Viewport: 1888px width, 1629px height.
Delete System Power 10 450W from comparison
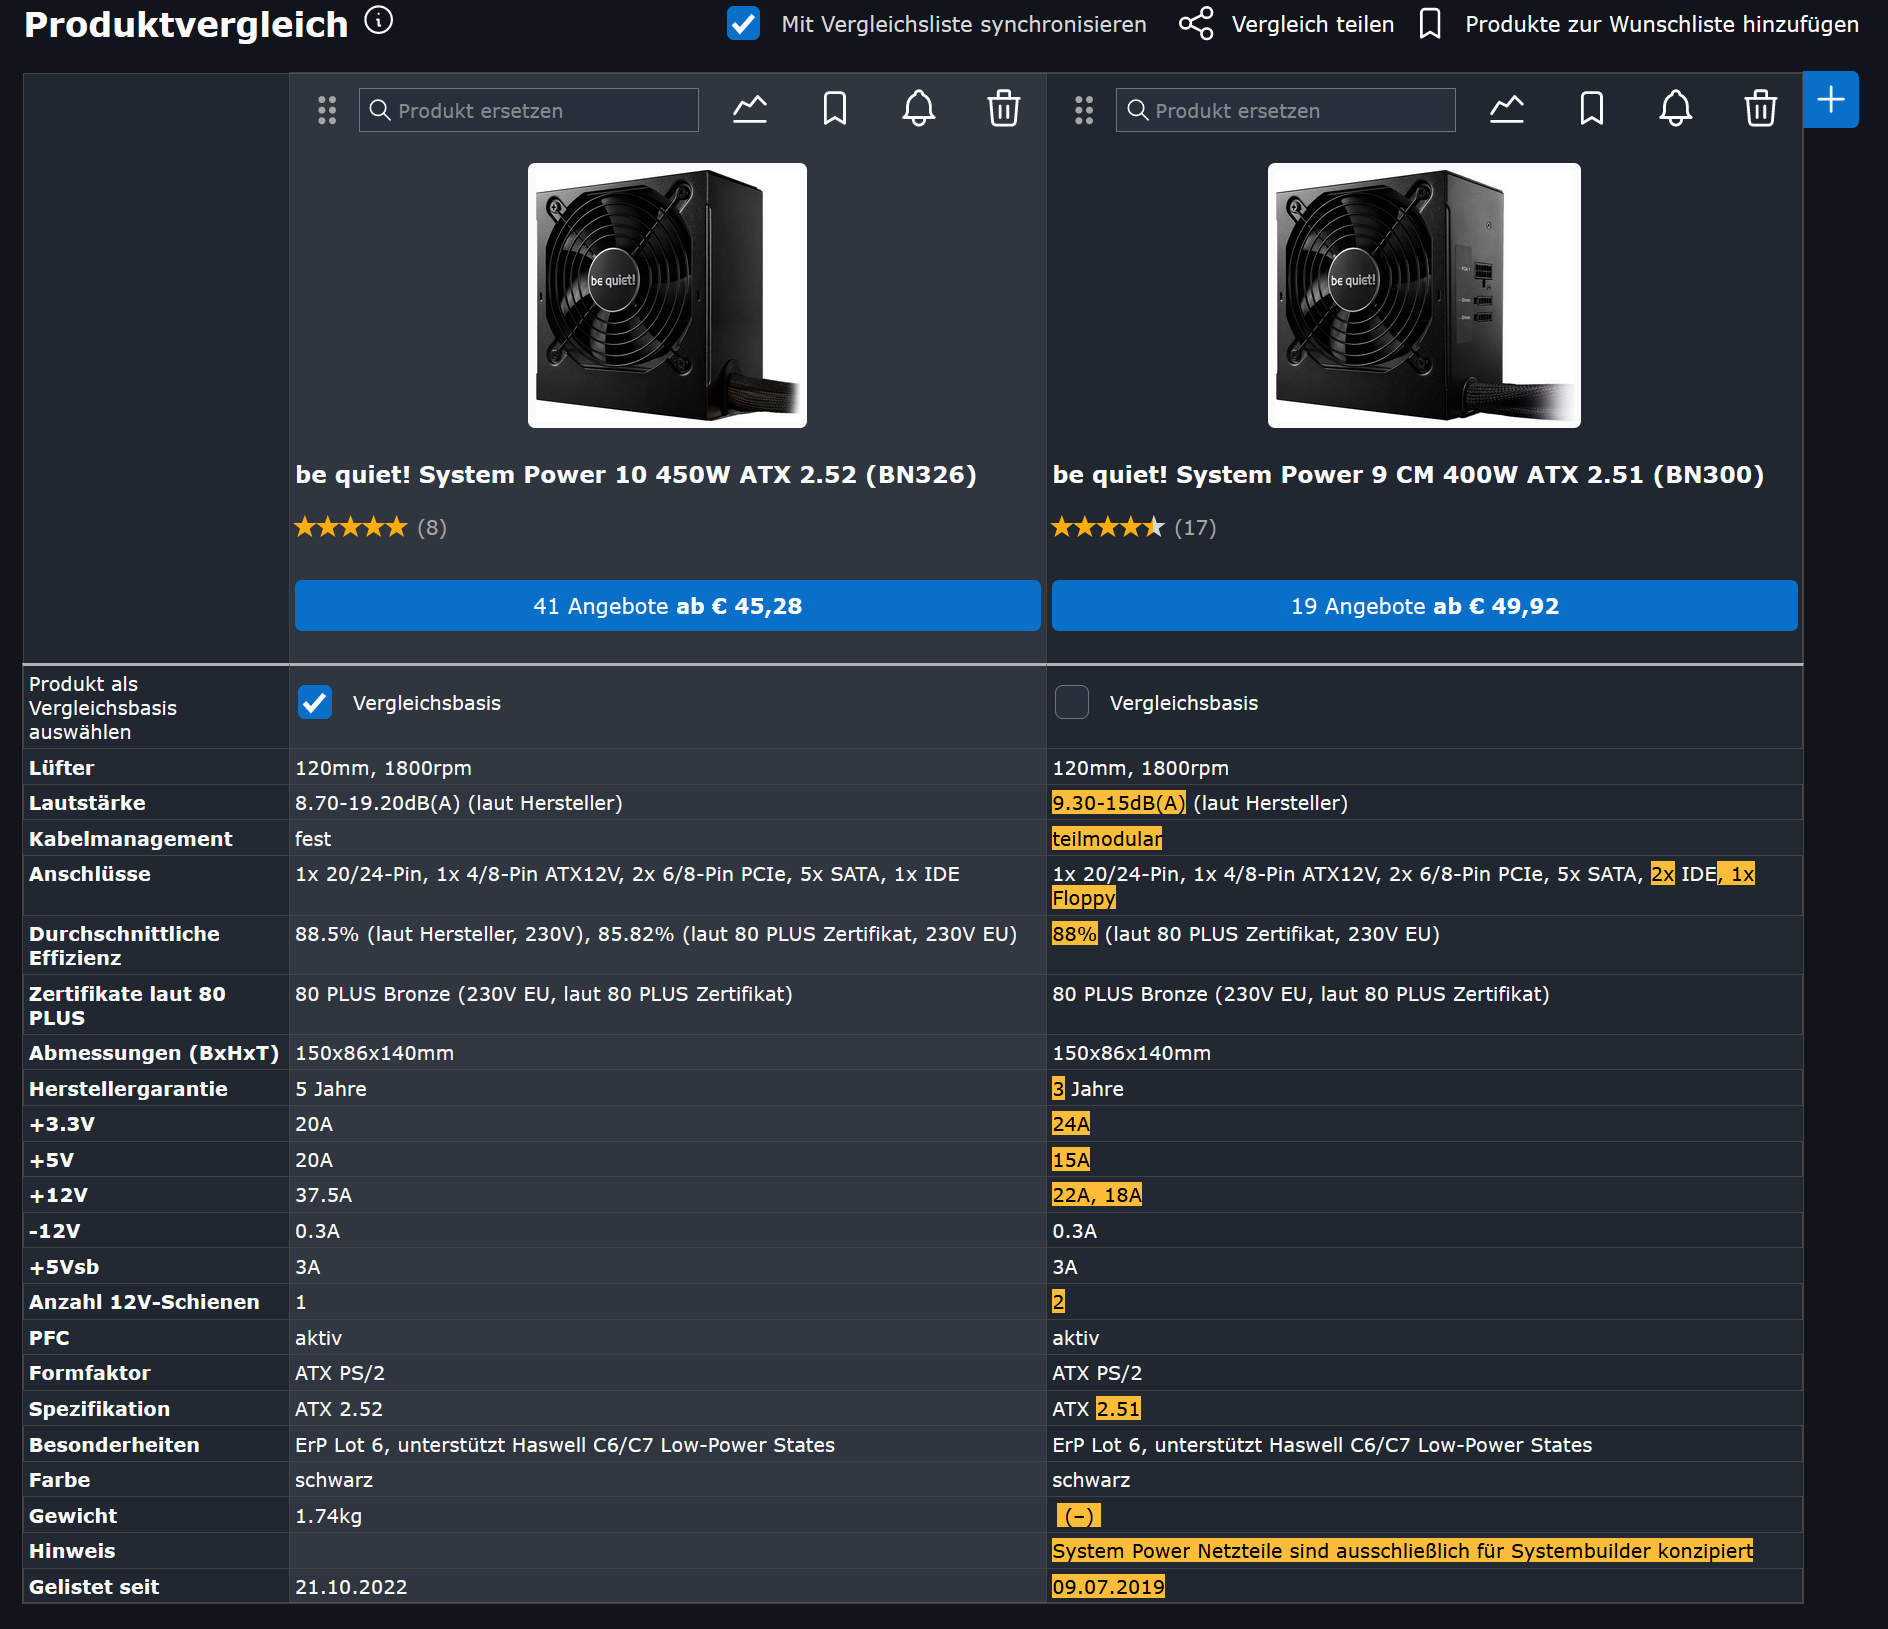pyautogui.click(x=1004, y=109)
